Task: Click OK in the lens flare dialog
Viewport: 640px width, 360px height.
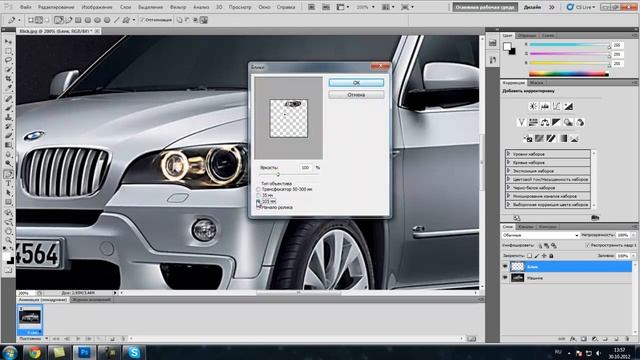Action: point(356,83)
